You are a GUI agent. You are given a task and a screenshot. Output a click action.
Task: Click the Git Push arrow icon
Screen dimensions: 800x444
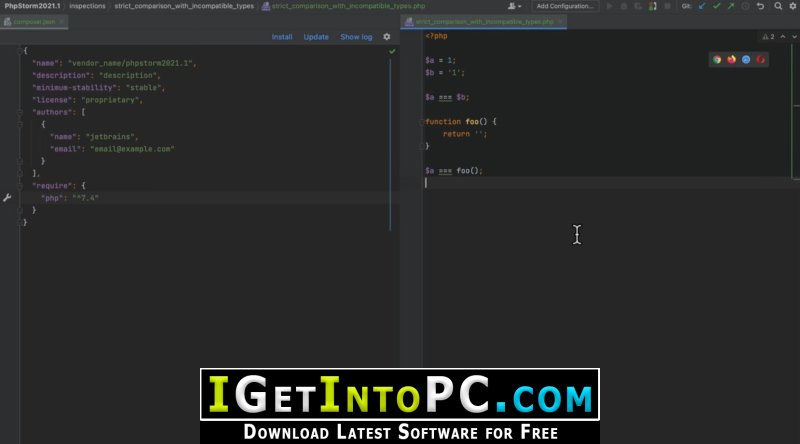(731, 6)
